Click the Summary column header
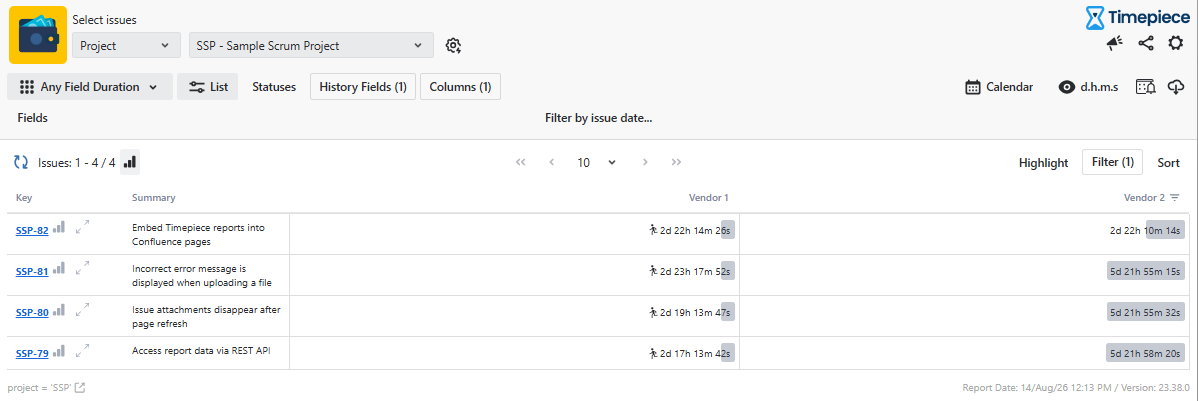This screenshot has width=1198, height=401. coord(154,198)
